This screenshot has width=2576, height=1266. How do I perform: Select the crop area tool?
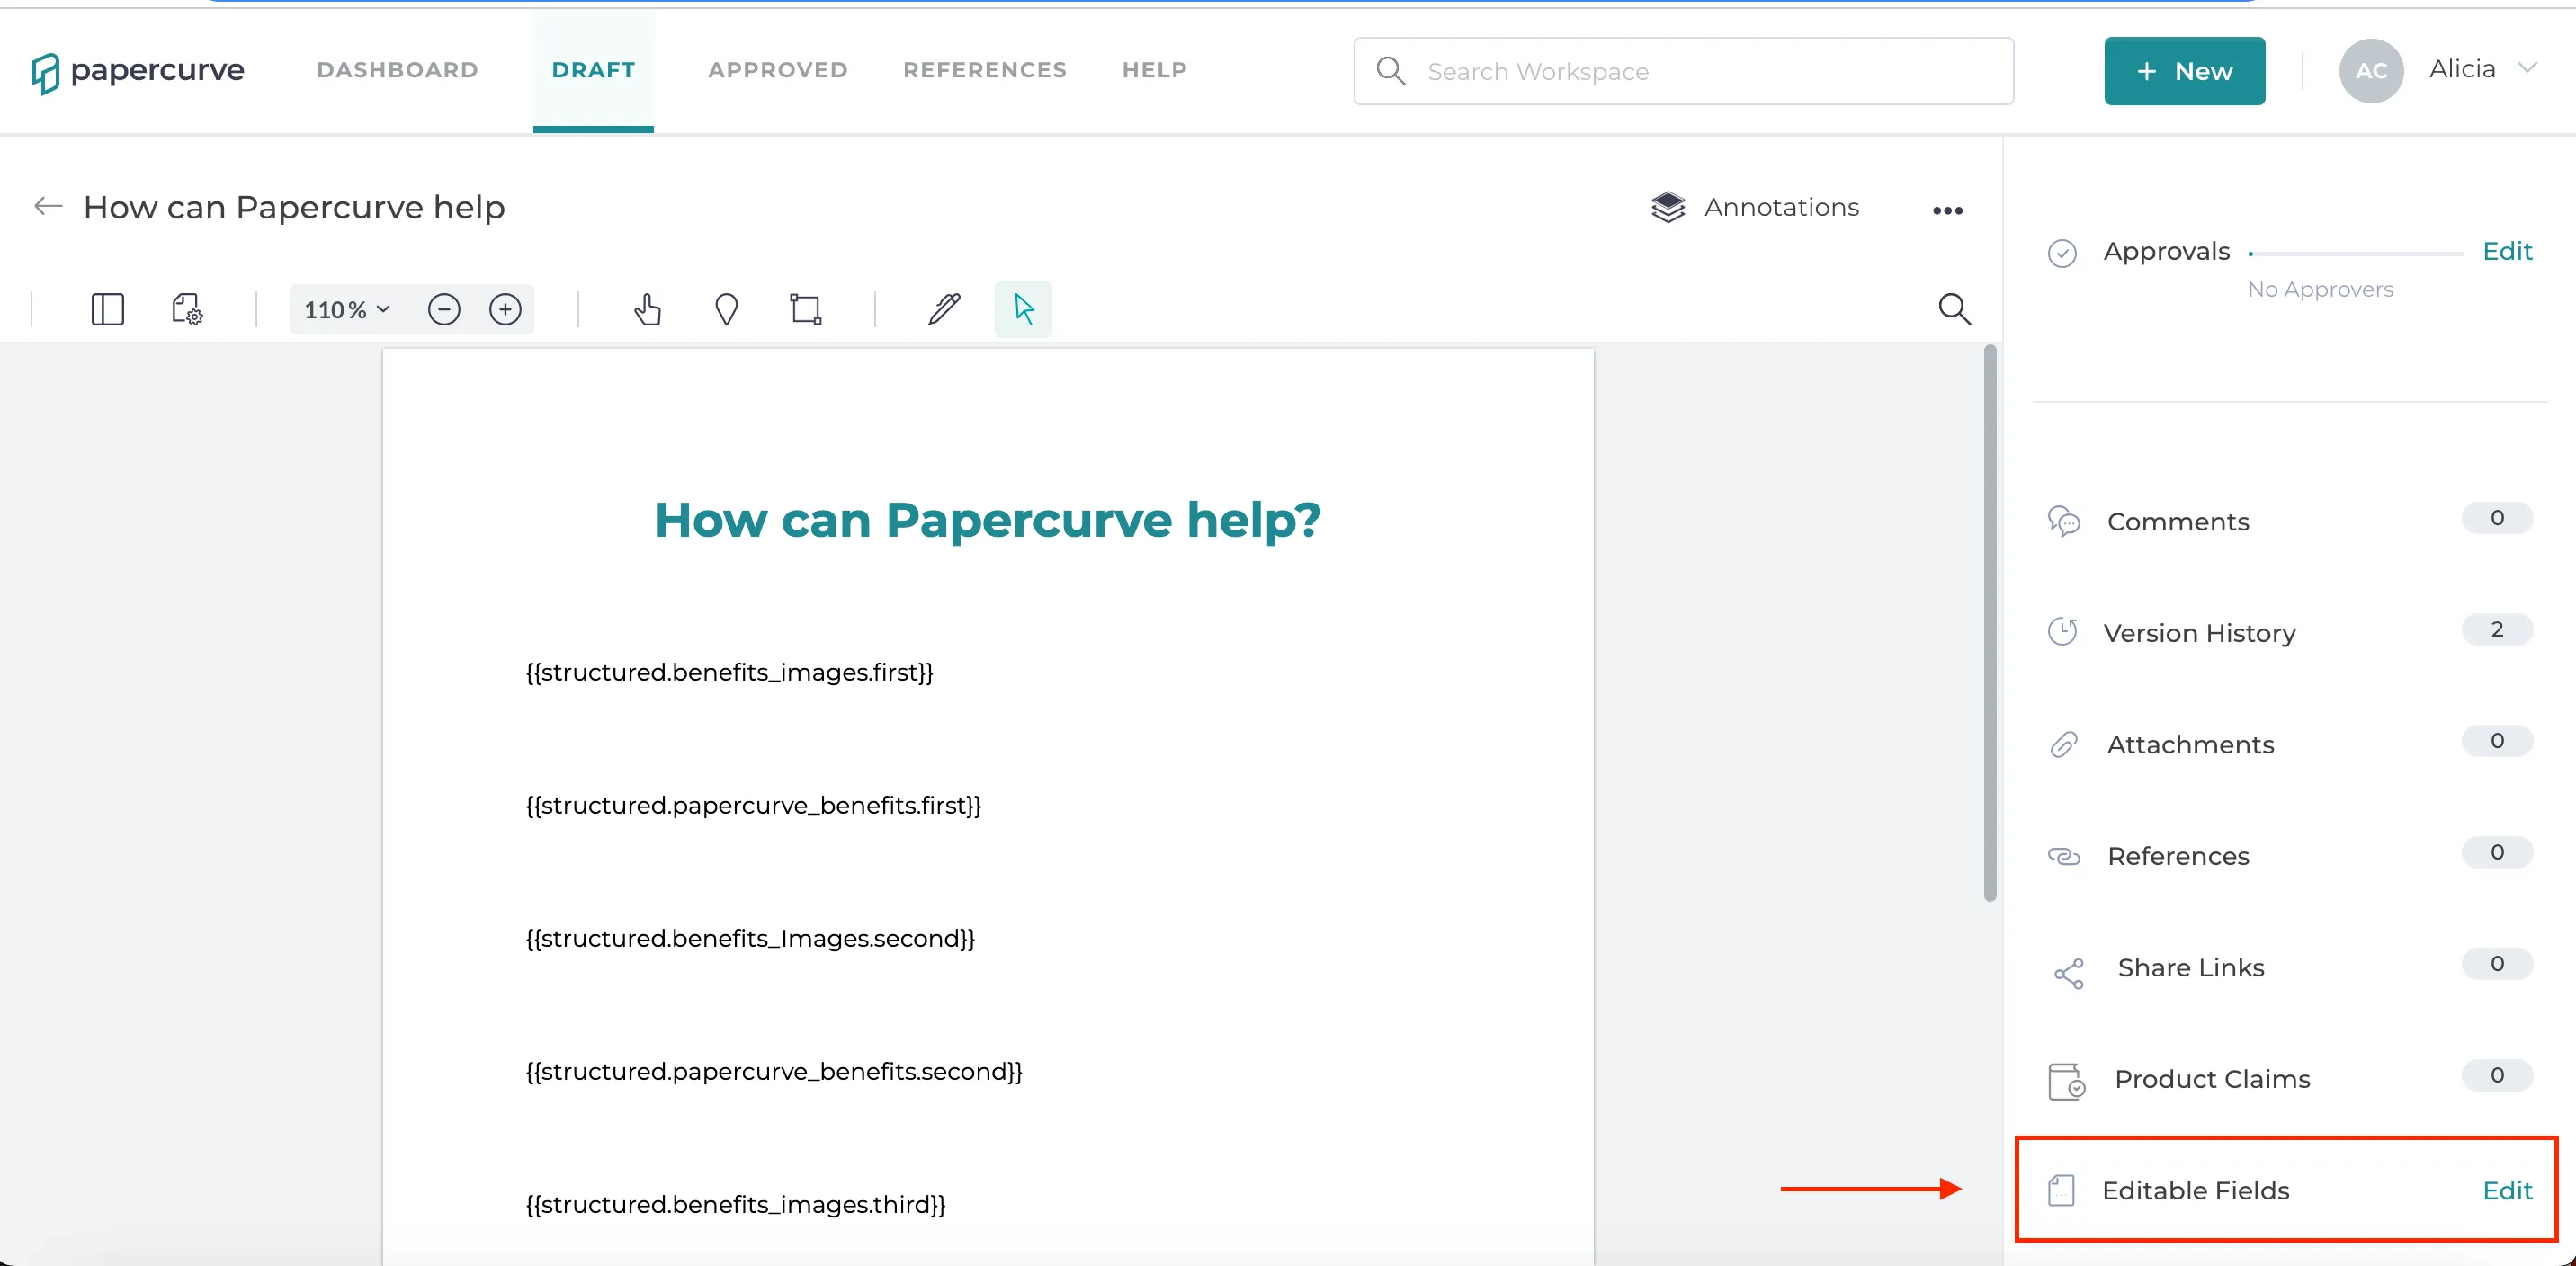click(805, 309)
